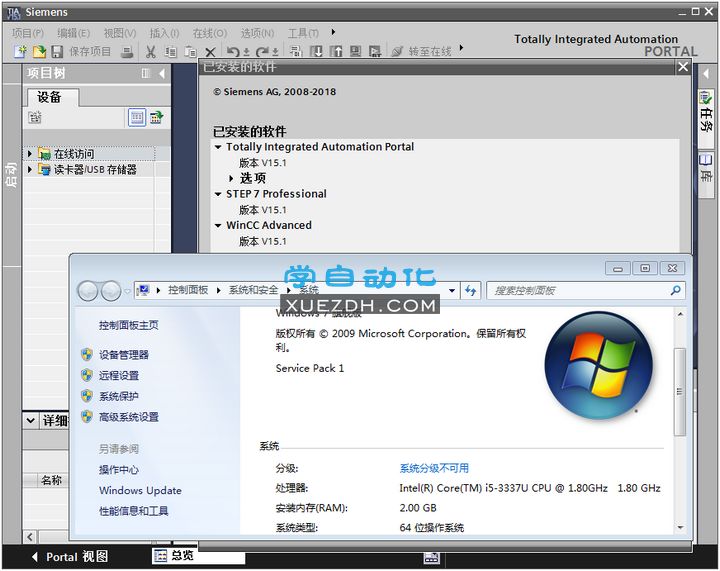The width and height of the screenshot is (720, 571).
Task: Expand the right task card arrow
Action: [706, 73]
